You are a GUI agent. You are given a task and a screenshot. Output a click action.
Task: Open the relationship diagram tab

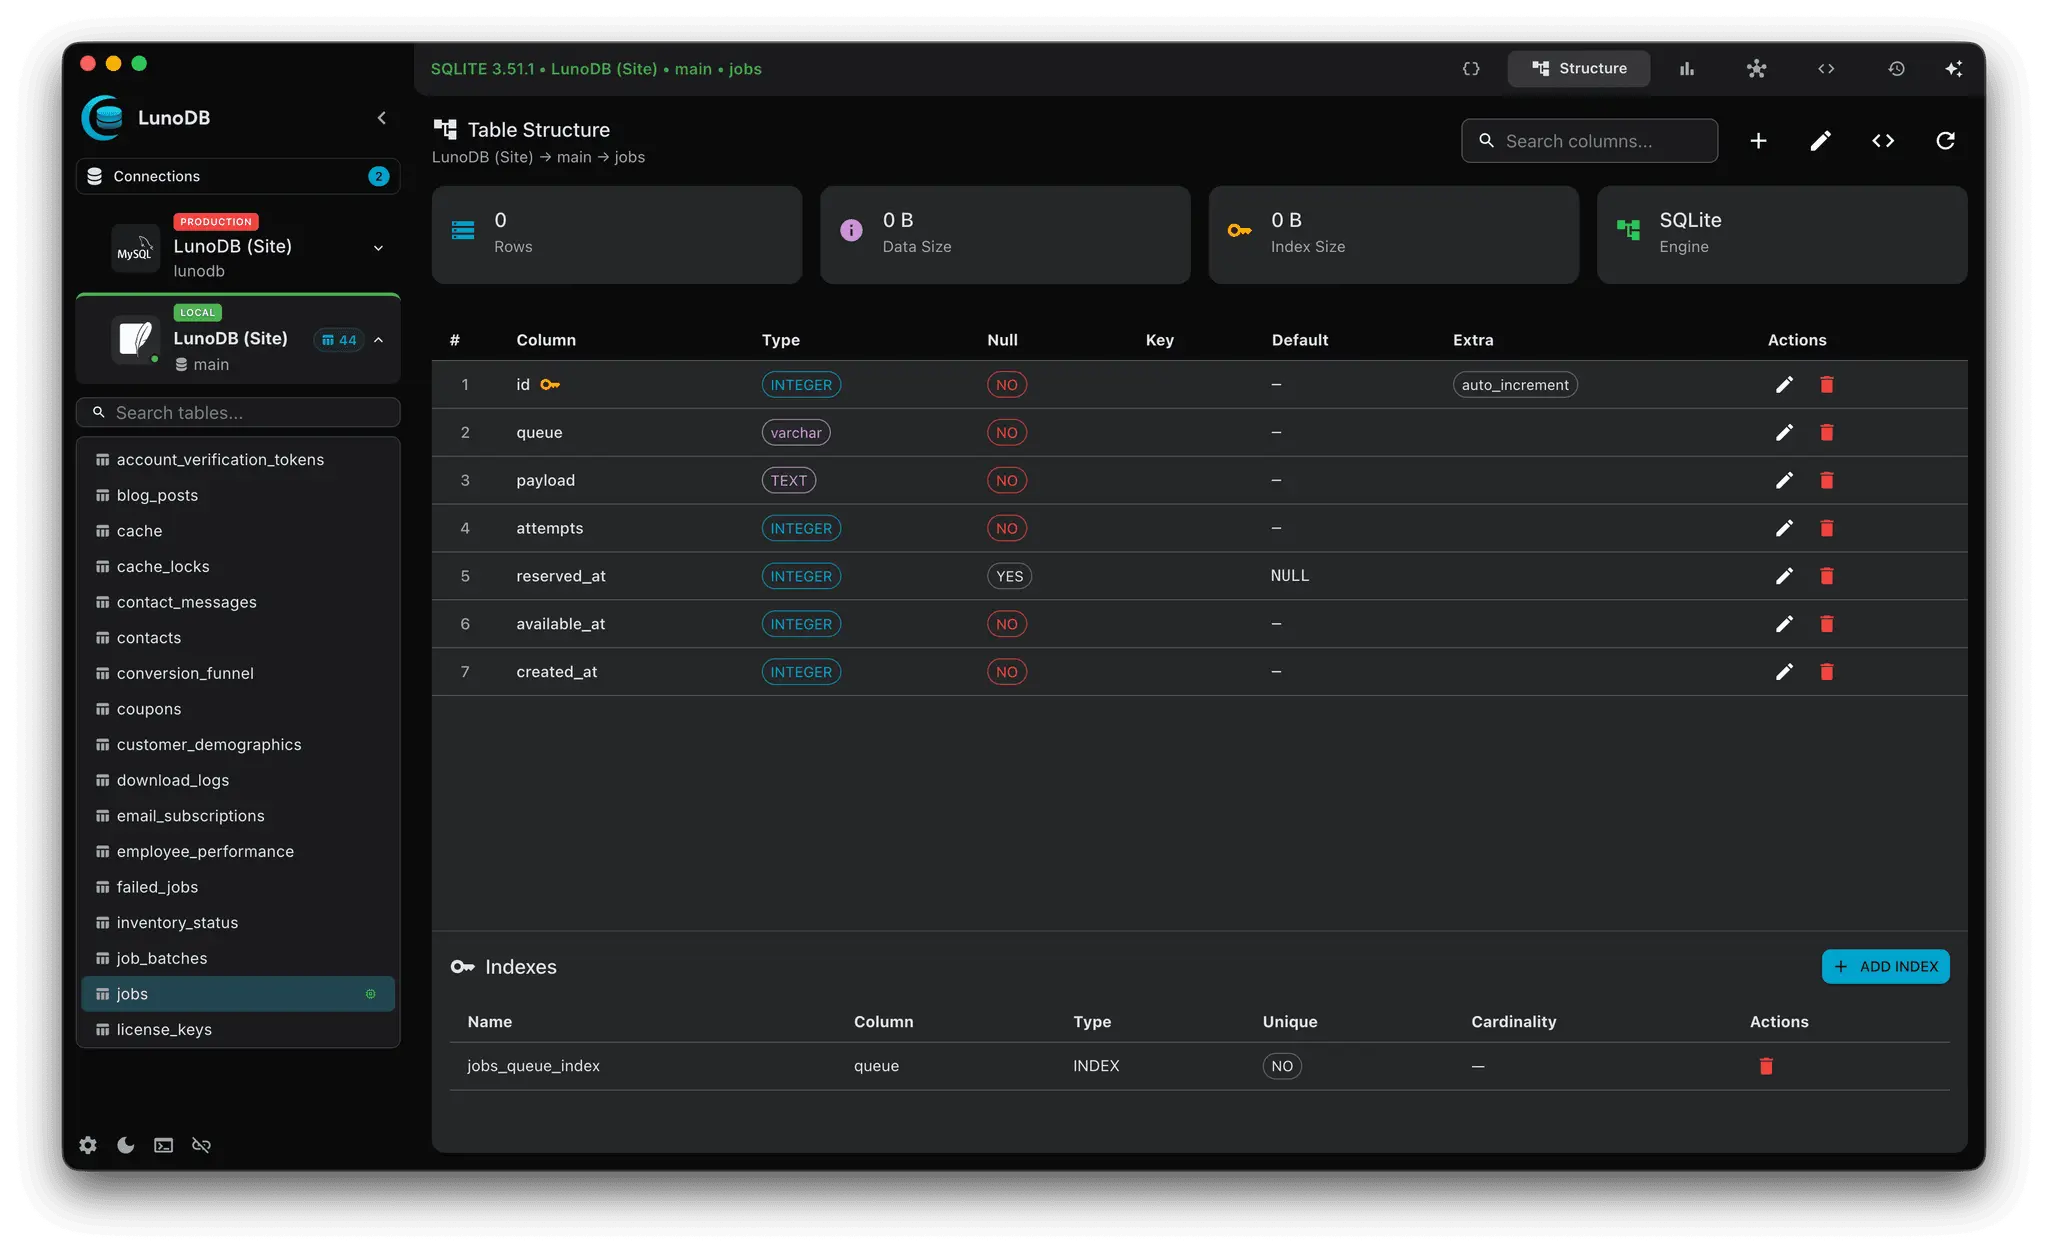click(x=1757, y=69)
